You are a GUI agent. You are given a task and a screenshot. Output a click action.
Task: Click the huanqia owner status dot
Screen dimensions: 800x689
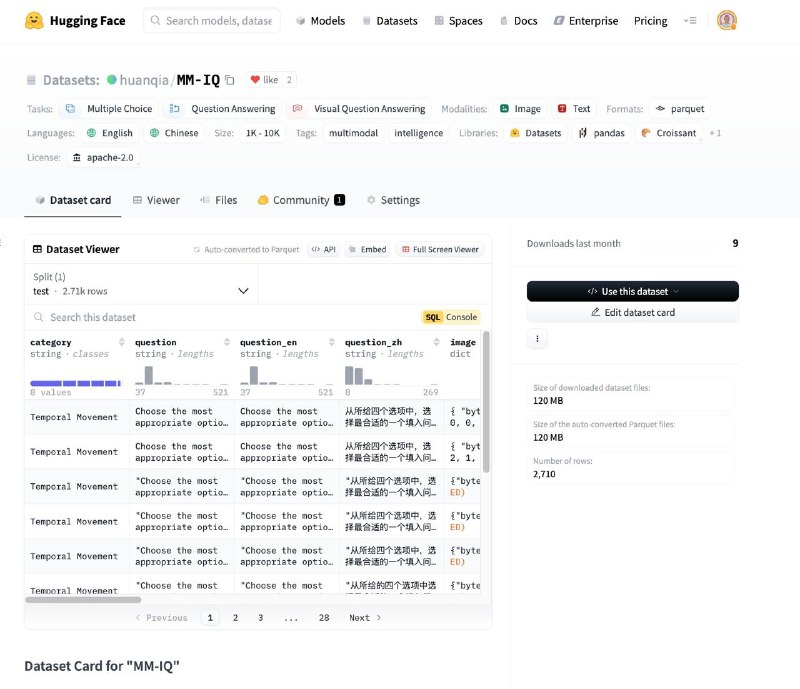111,80
